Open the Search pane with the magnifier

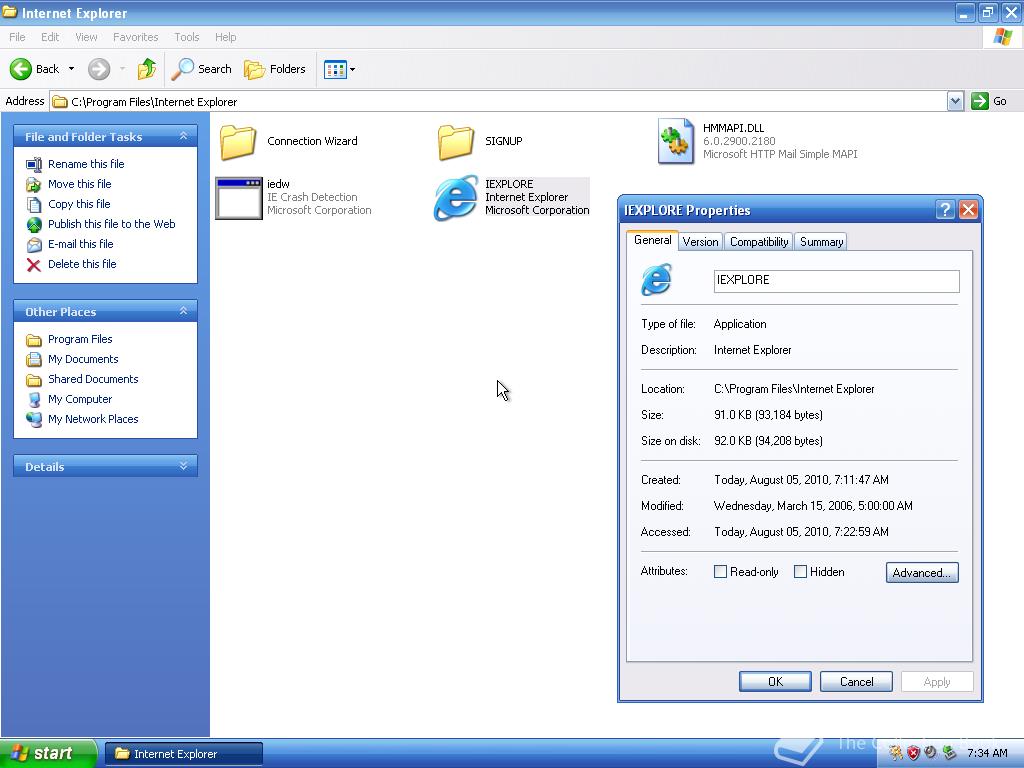click(x=201, y=69)
